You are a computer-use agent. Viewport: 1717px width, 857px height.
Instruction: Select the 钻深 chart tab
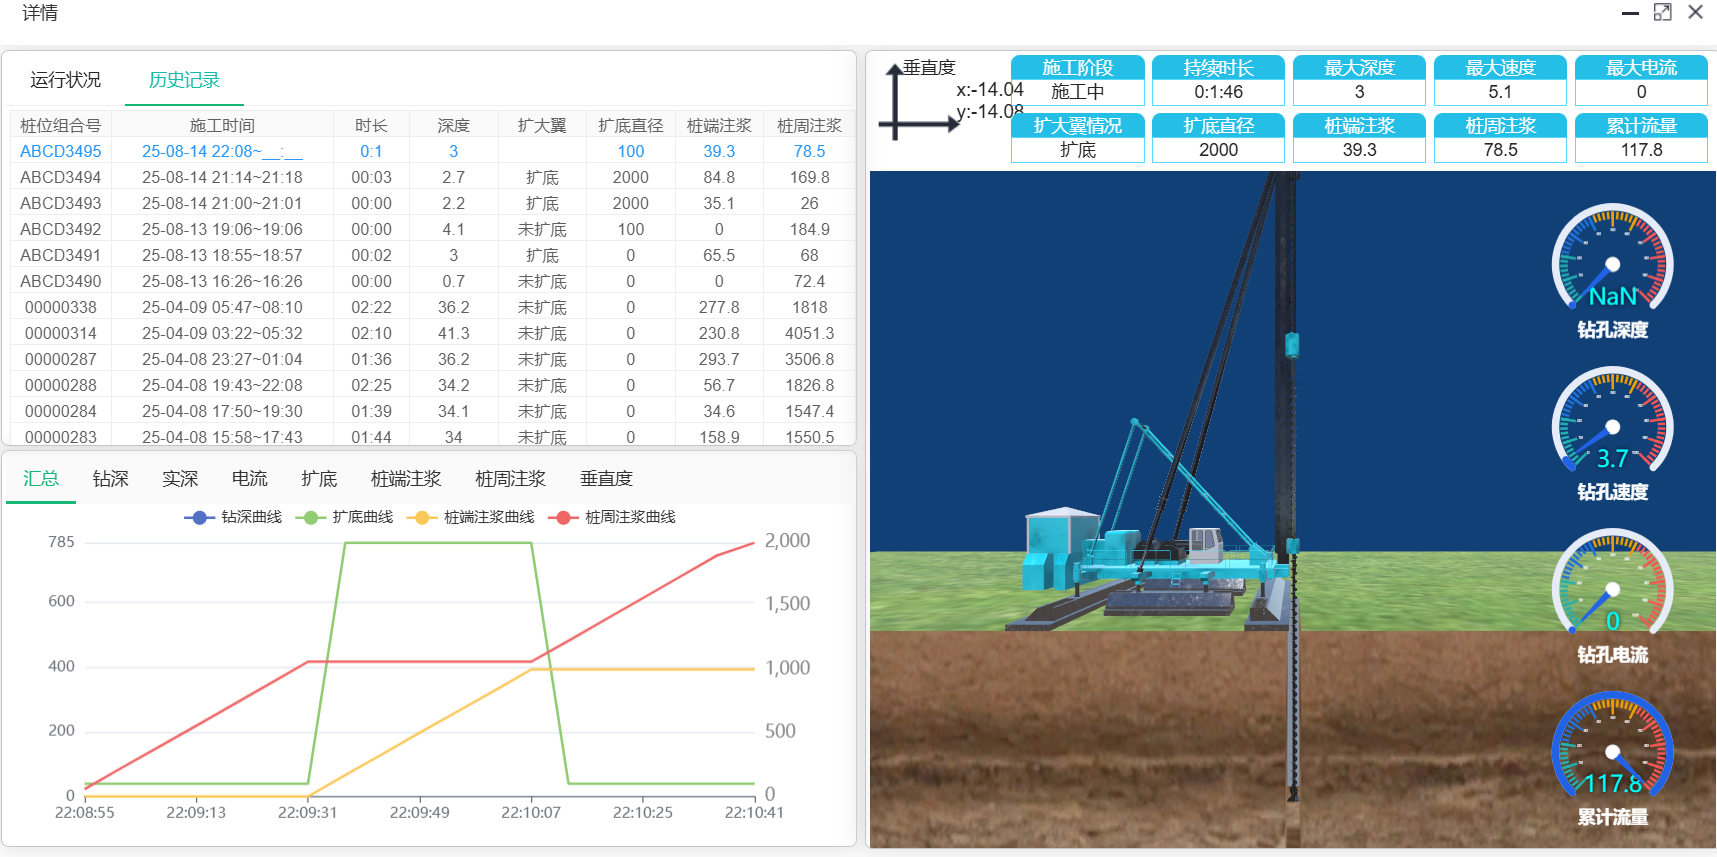pos(110,479)
